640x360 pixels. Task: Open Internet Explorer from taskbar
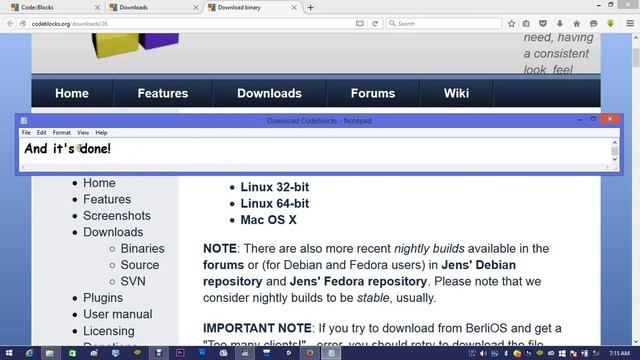[x=29, y=353]
